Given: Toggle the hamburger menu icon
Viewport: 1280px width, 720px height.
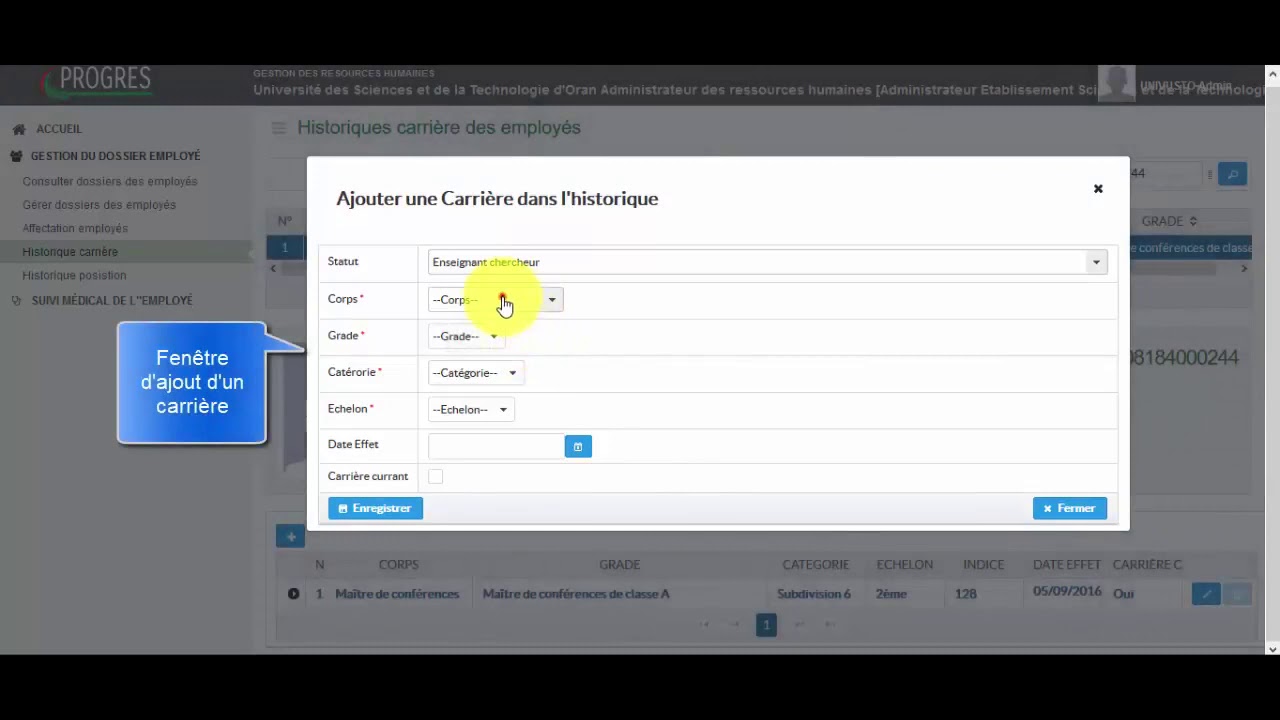Looking at the screenshot, I should tap(279, 128).
